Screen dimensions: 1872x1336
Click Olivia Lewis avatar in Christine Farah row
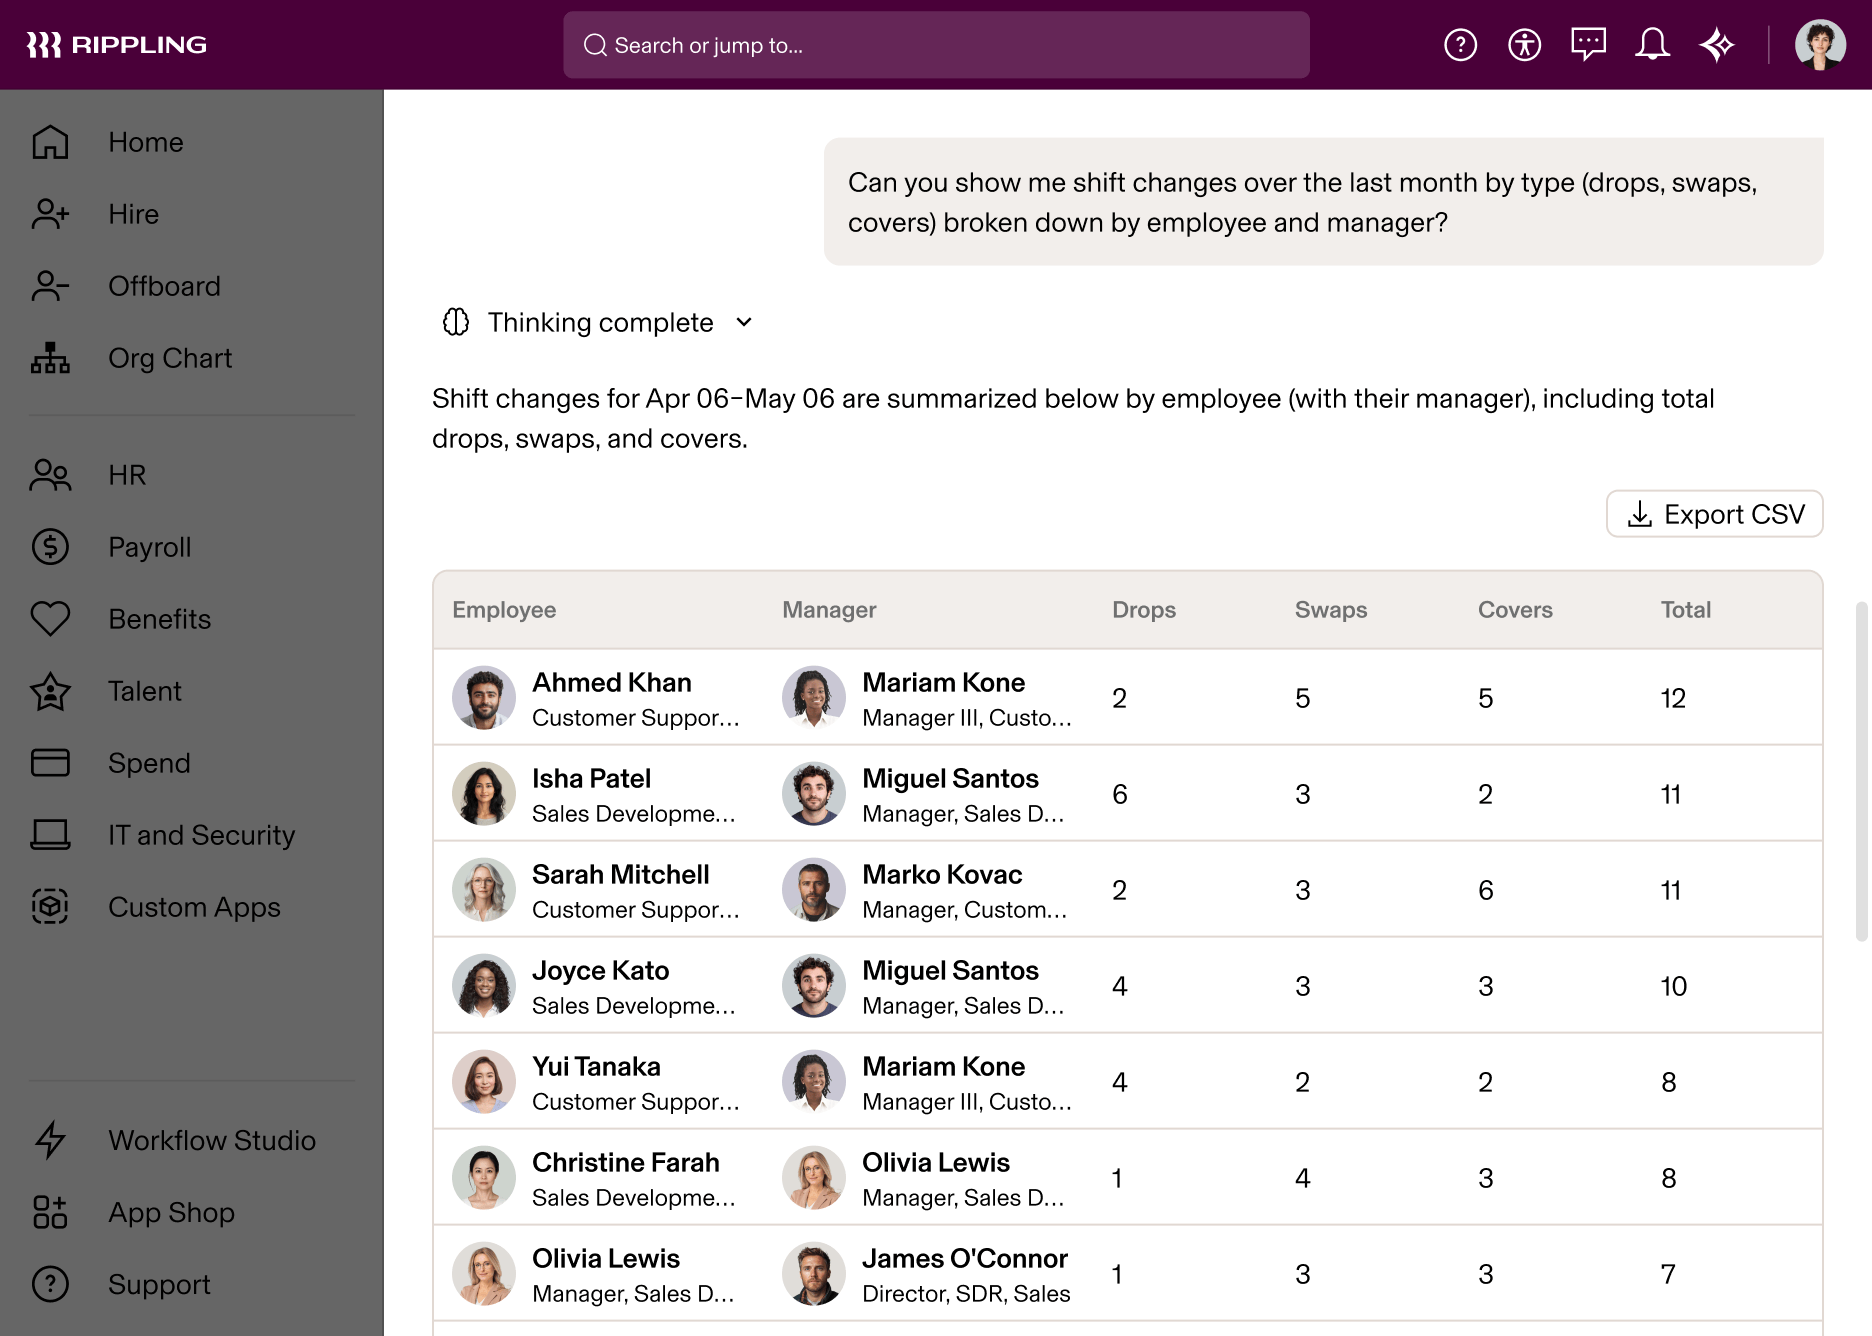click(x=814, y=1178)
